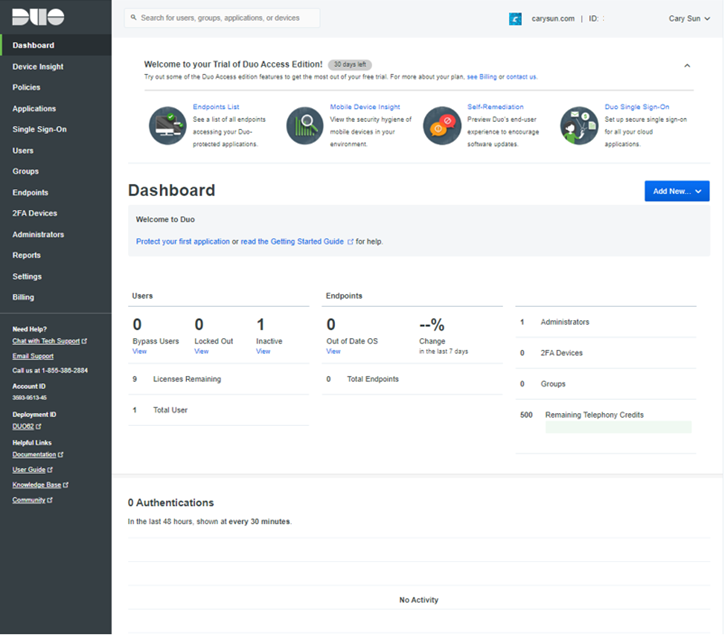Click Protect your first application link
The width and height of the screenshot is (724, 636).
182,242
